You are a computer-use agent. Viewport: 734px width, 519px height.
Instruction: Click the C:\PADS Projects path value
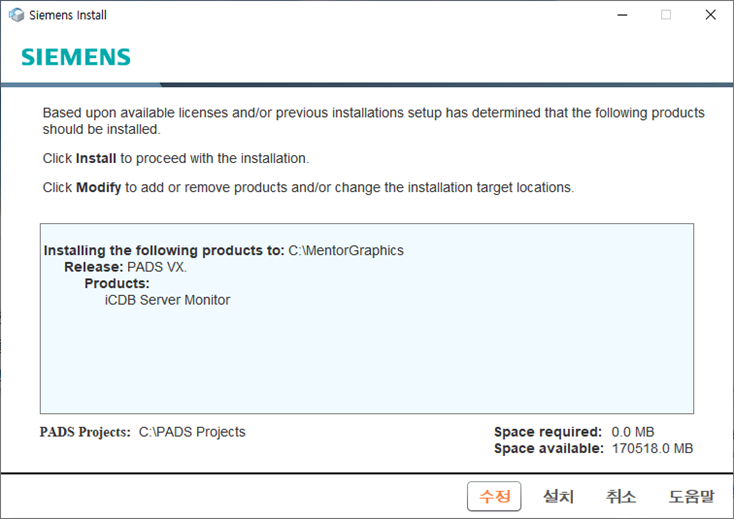tap(192, 432)
